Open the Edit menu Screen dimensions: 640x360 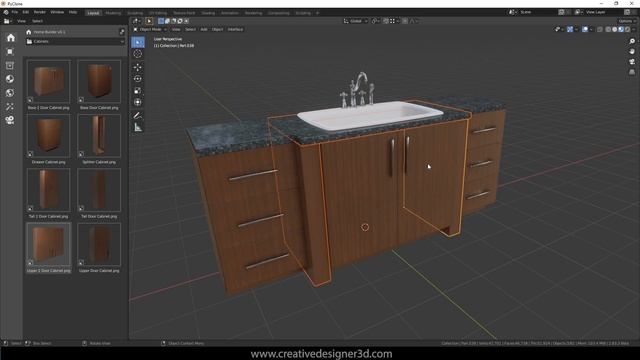point(26,12)
